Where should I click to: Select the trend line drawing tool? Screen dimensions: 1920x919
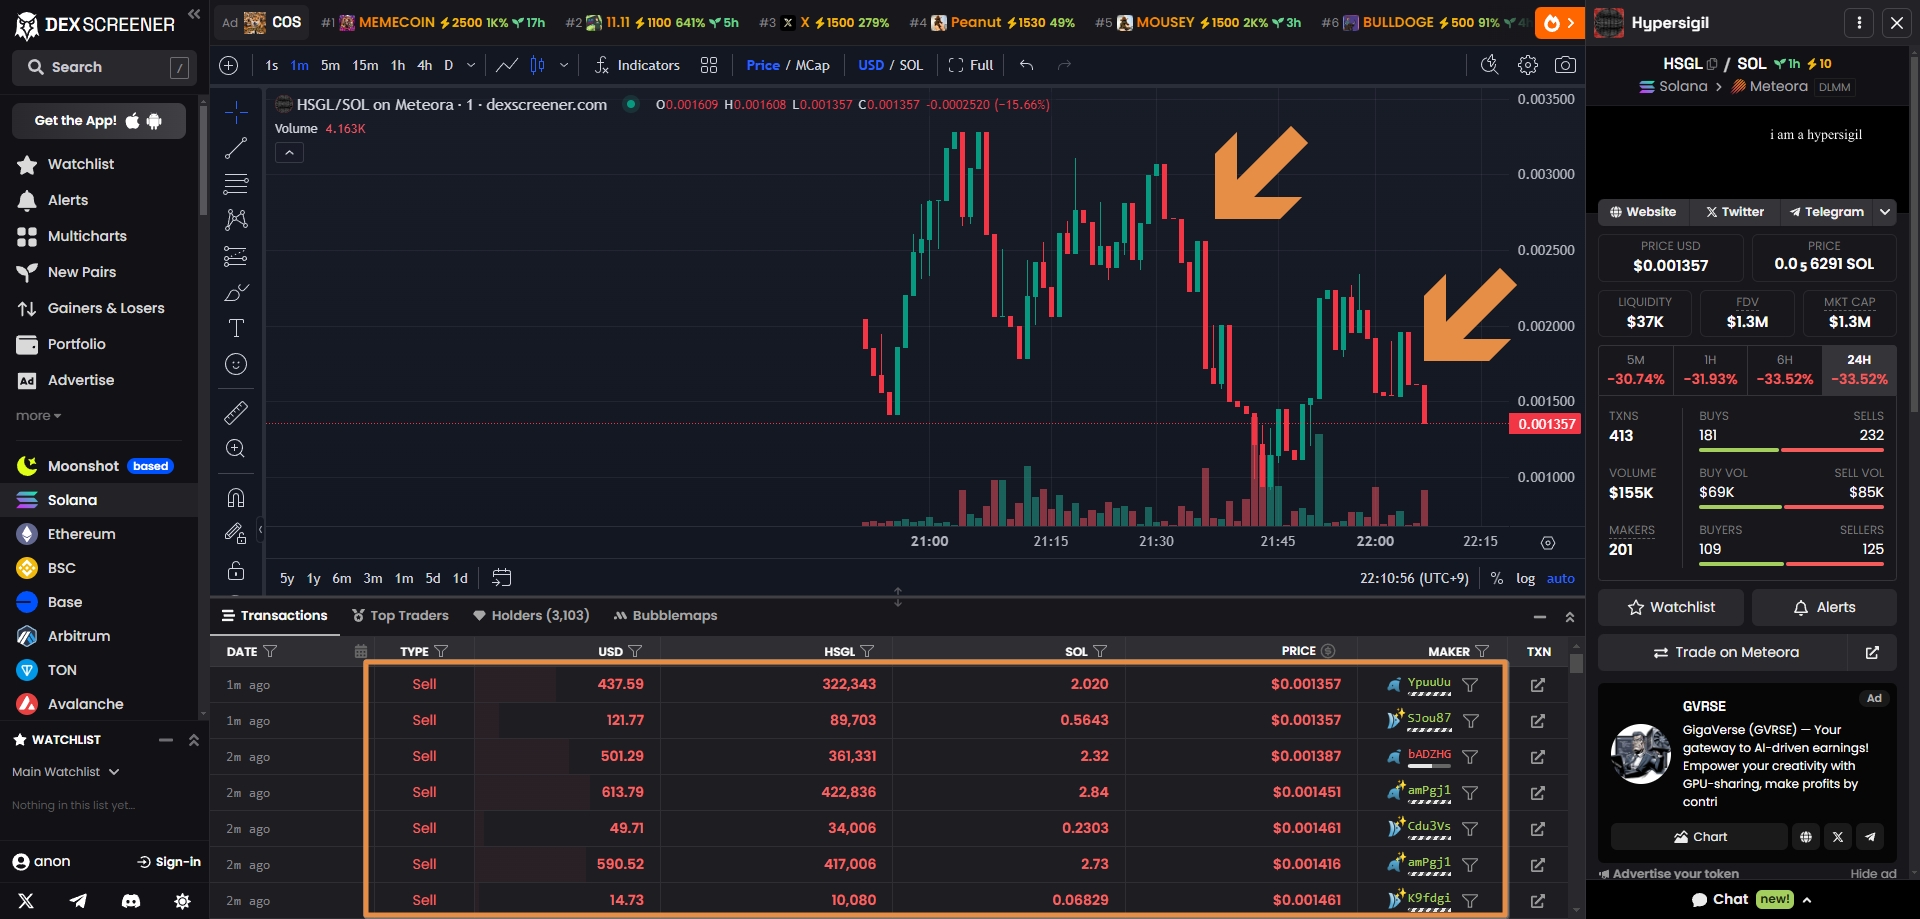[x=236, y=148]
